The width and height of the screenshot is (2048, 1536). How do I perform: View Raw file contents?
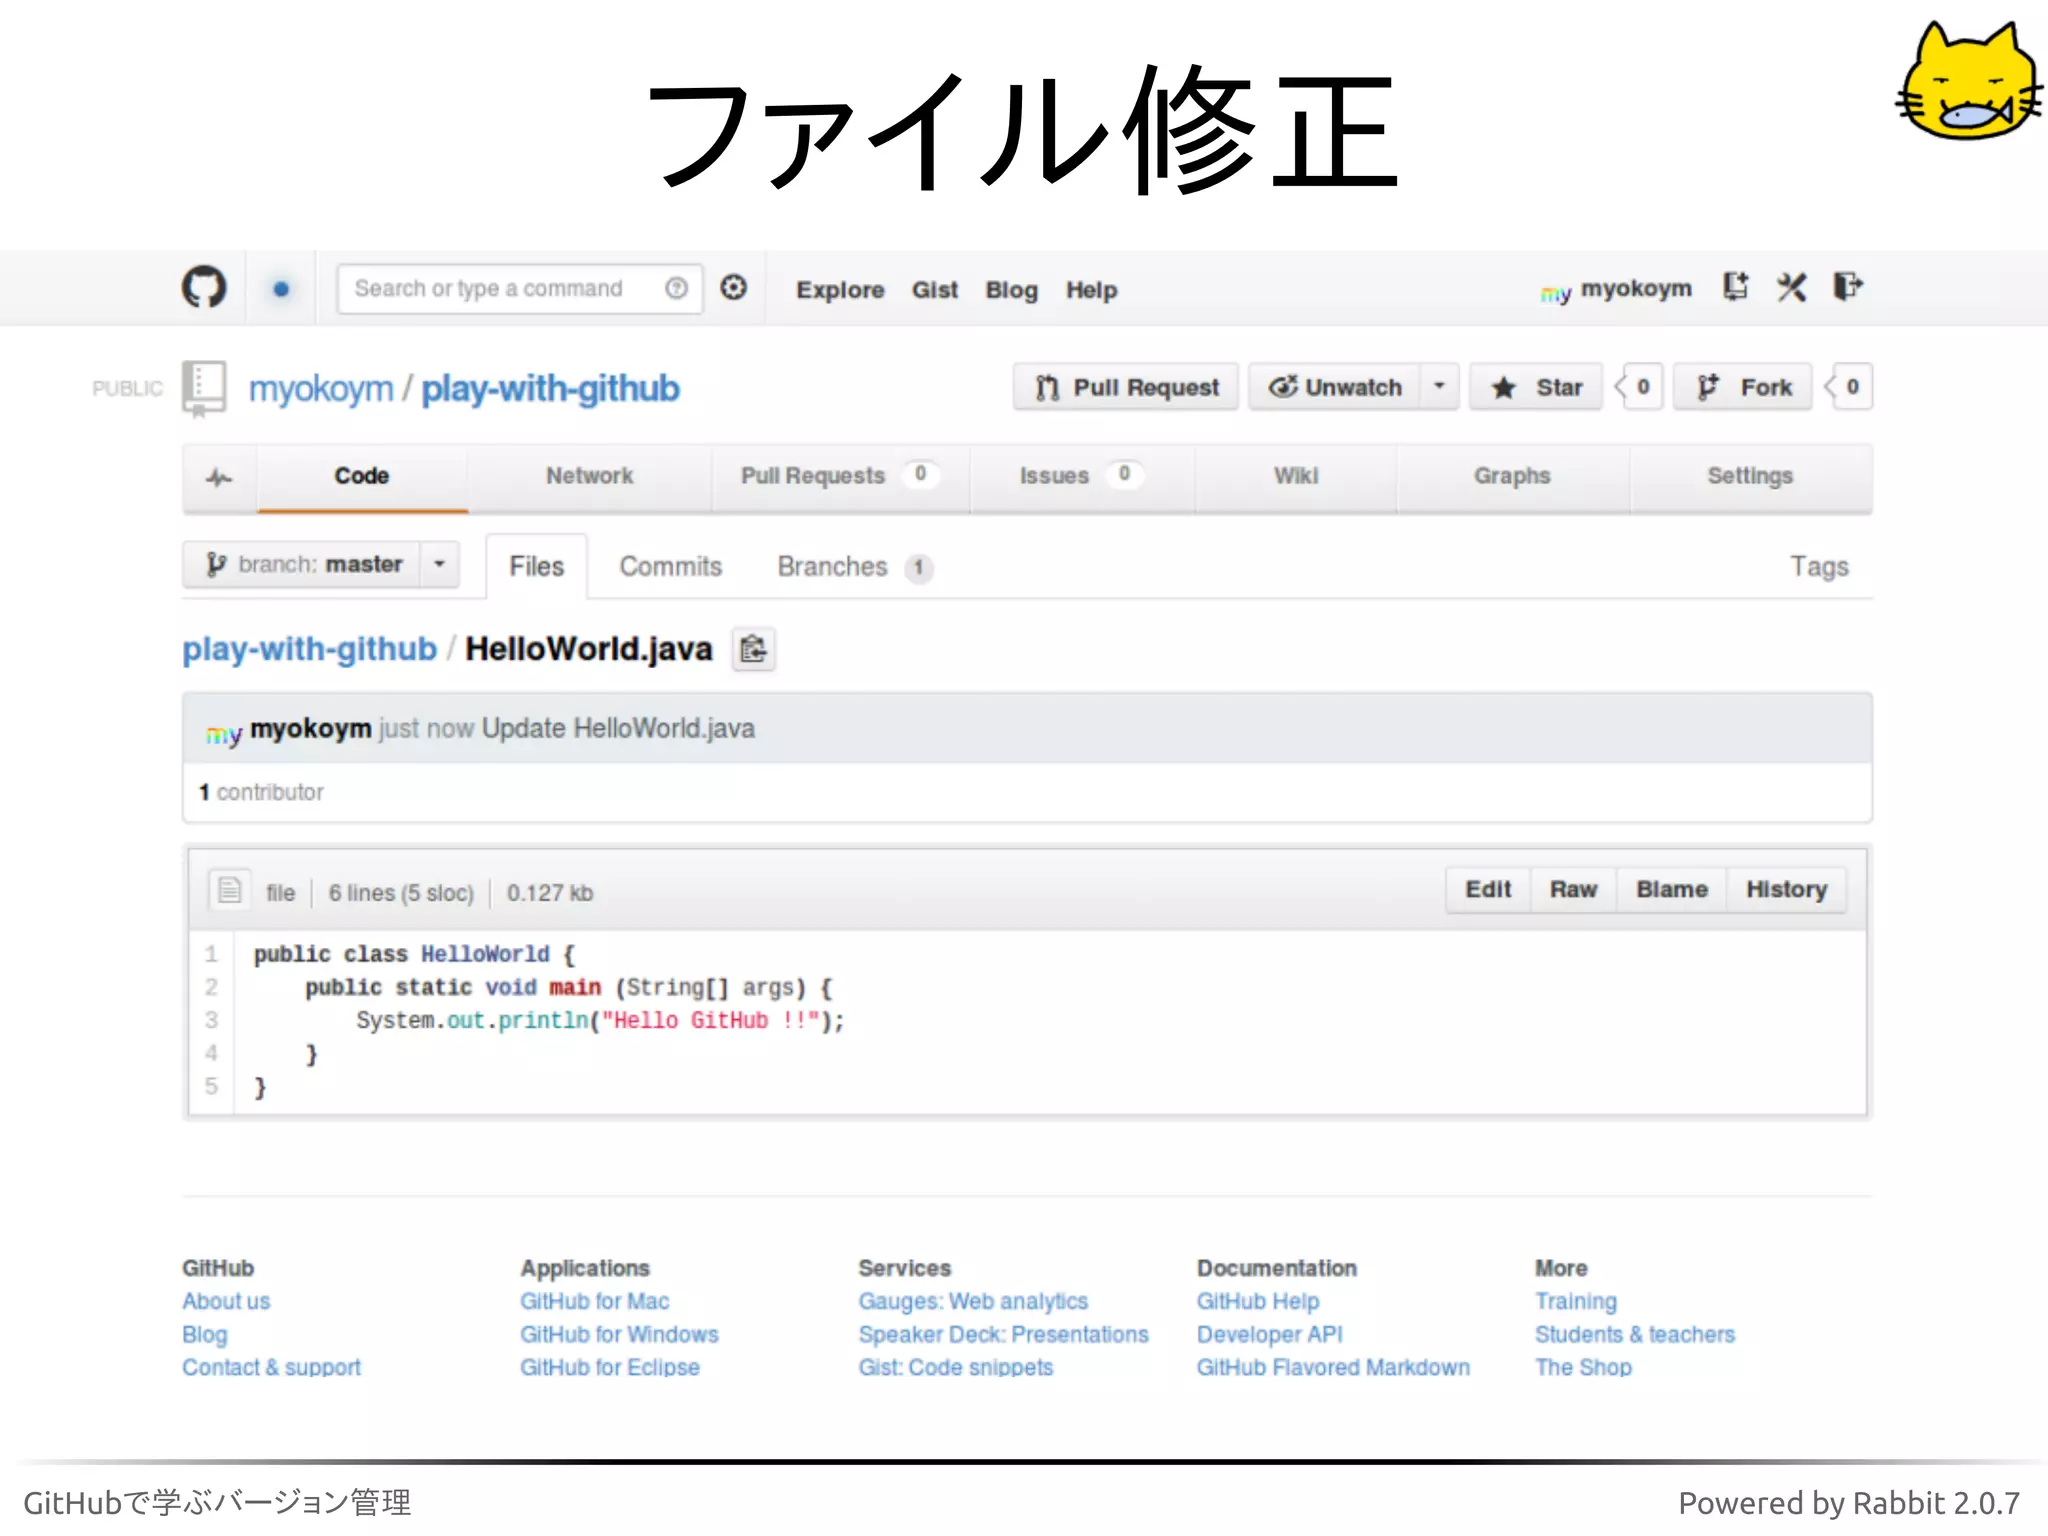click(x=1573, y=889)
